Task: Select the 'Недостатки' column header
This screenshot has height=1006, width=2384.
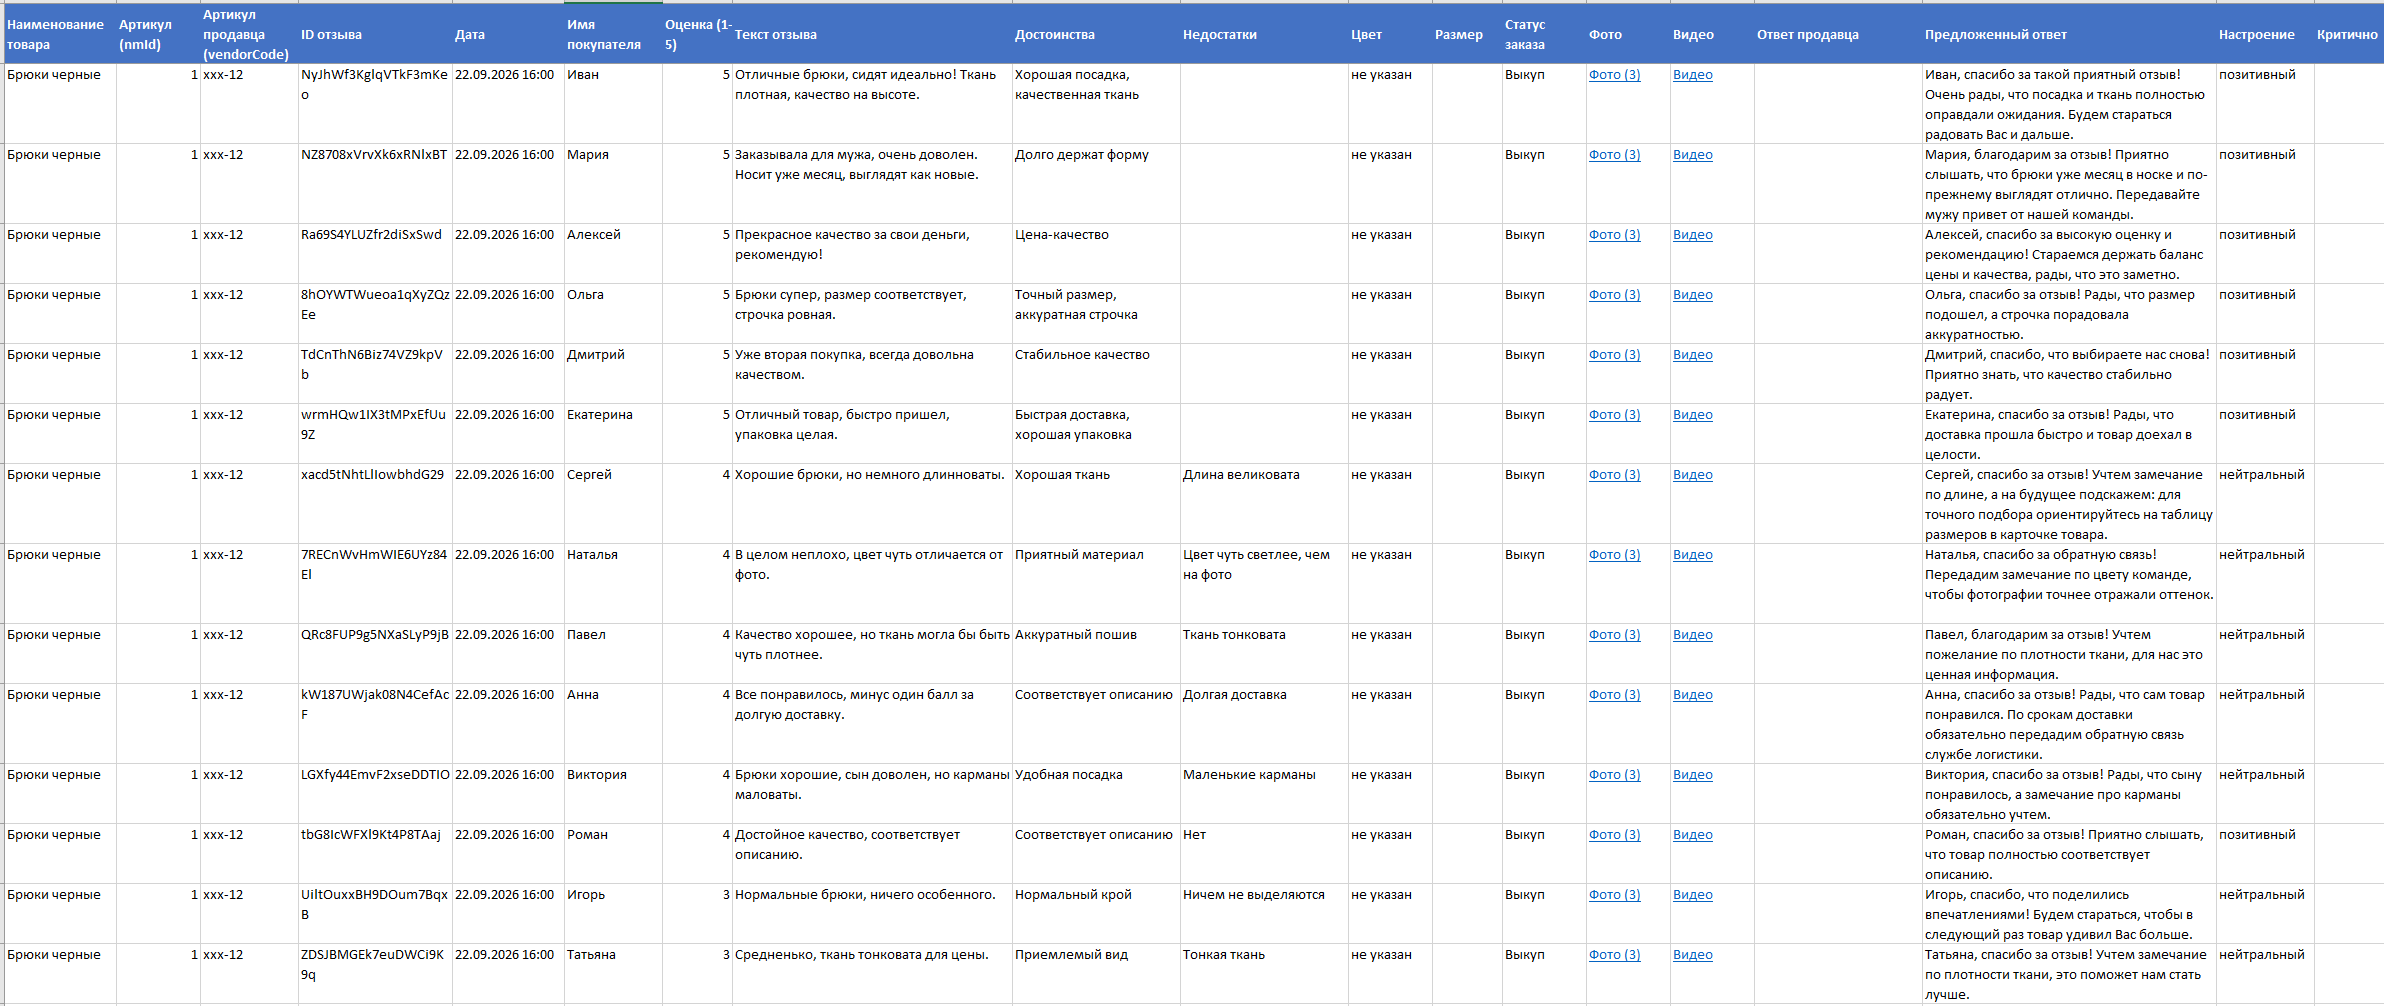Action: coord(1264,34)
